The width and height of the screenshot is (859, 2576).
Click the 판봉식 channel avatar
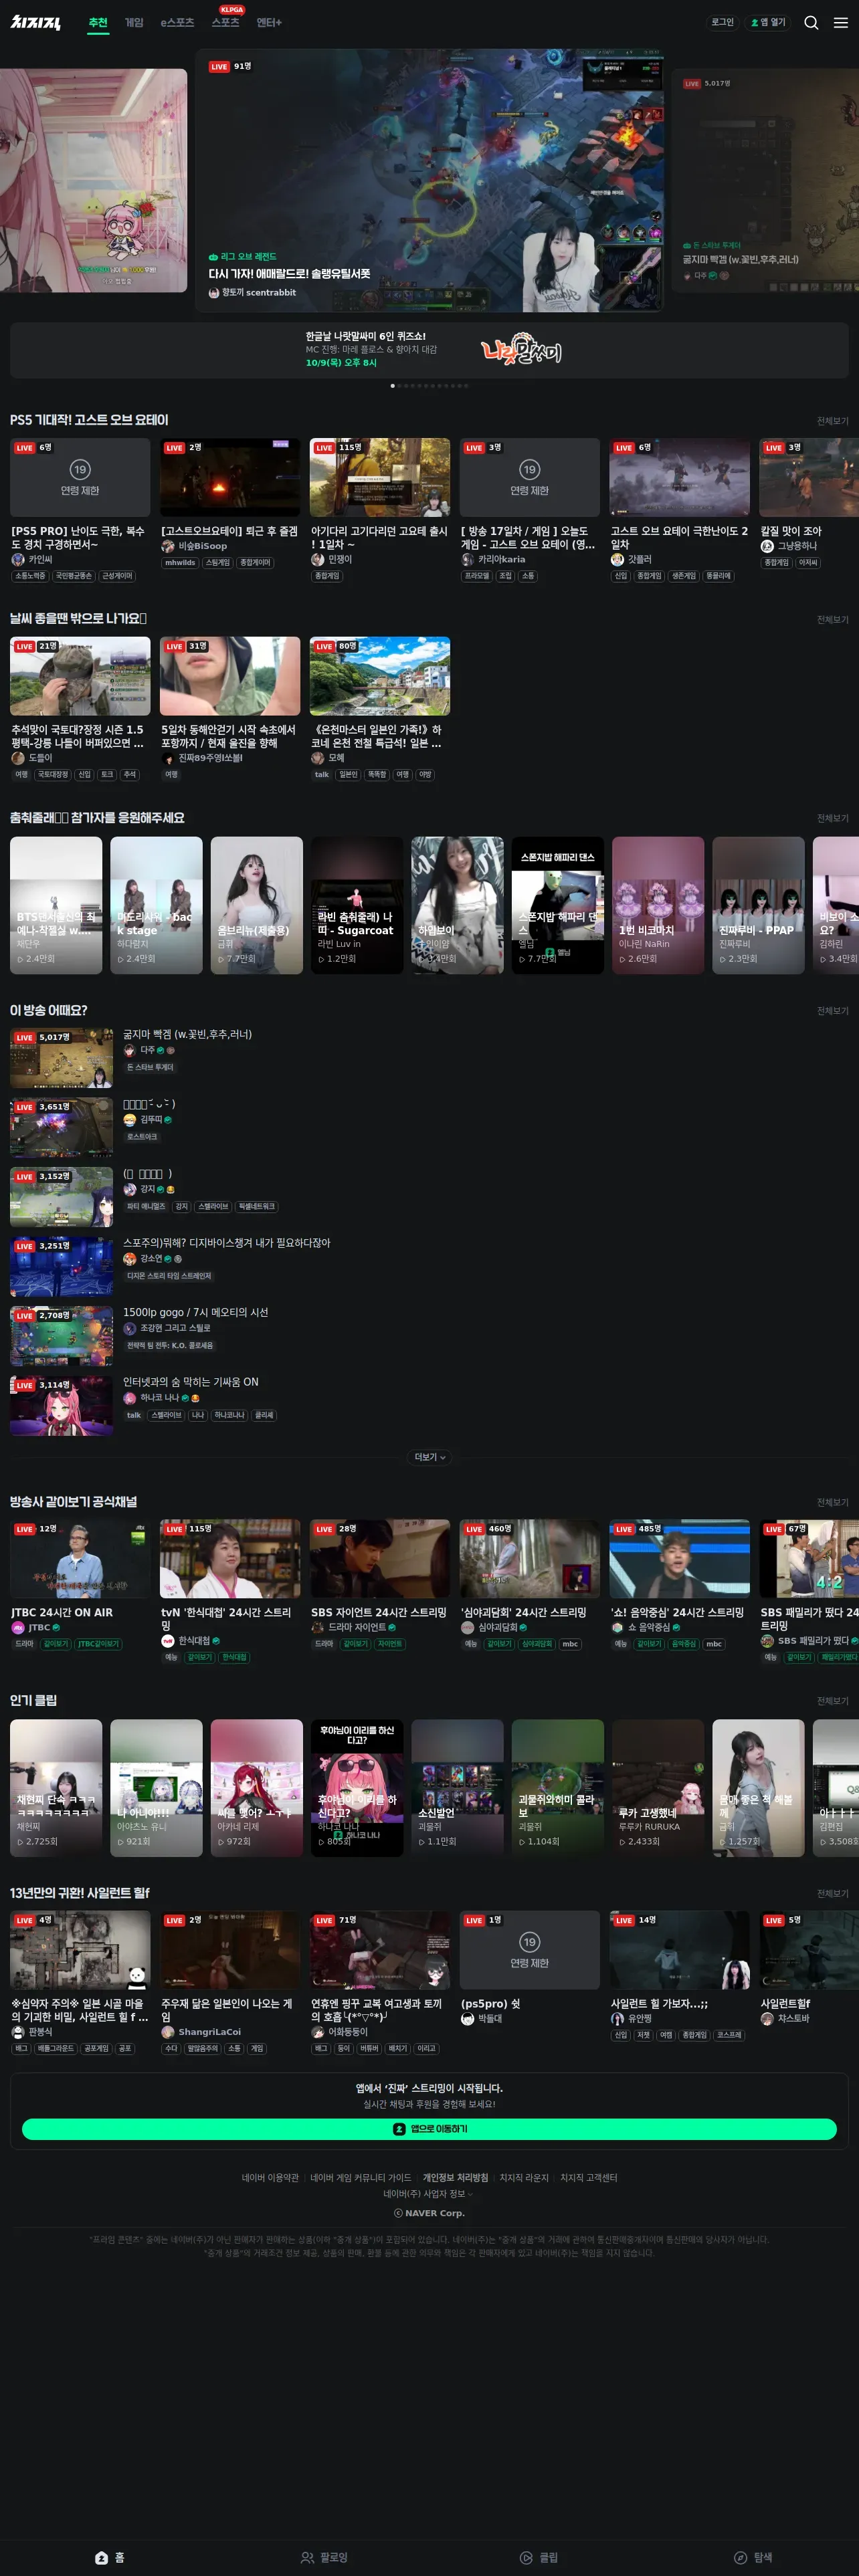click(18, 2032)
